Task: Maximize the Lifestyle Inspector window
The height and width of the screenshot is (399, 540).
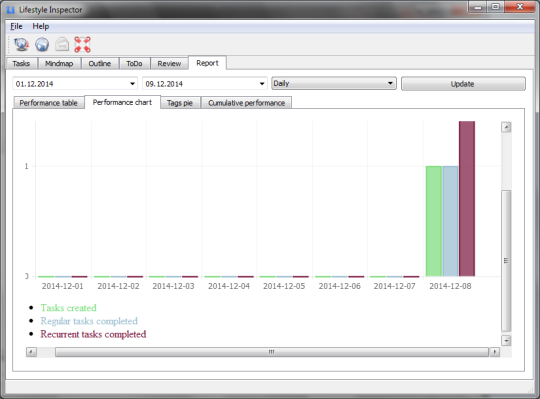Action: coord(496,7)
